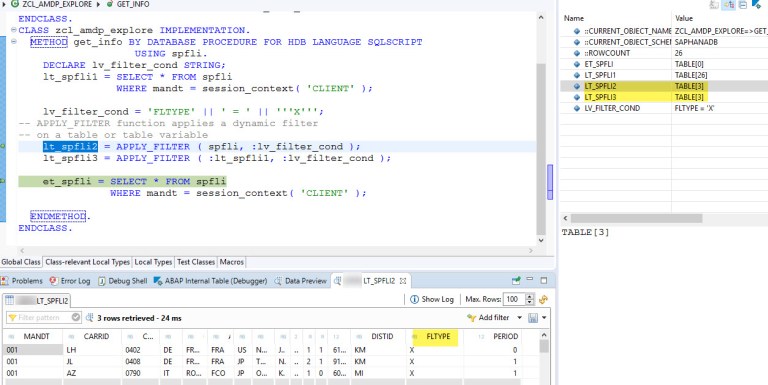Click the Max. Rows value field
768x385 pixels.
pyautogui.click(x=513, y=299)
